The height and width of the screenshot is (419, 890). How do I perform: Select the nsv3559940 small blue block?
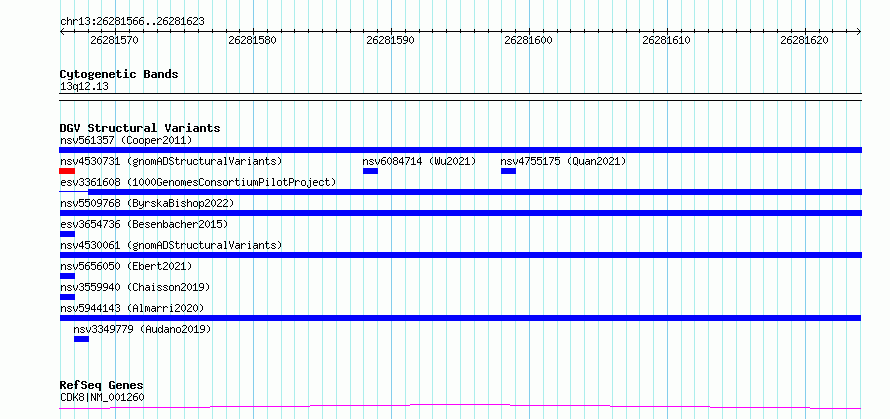pyautogui.click(x=67, y=297)
